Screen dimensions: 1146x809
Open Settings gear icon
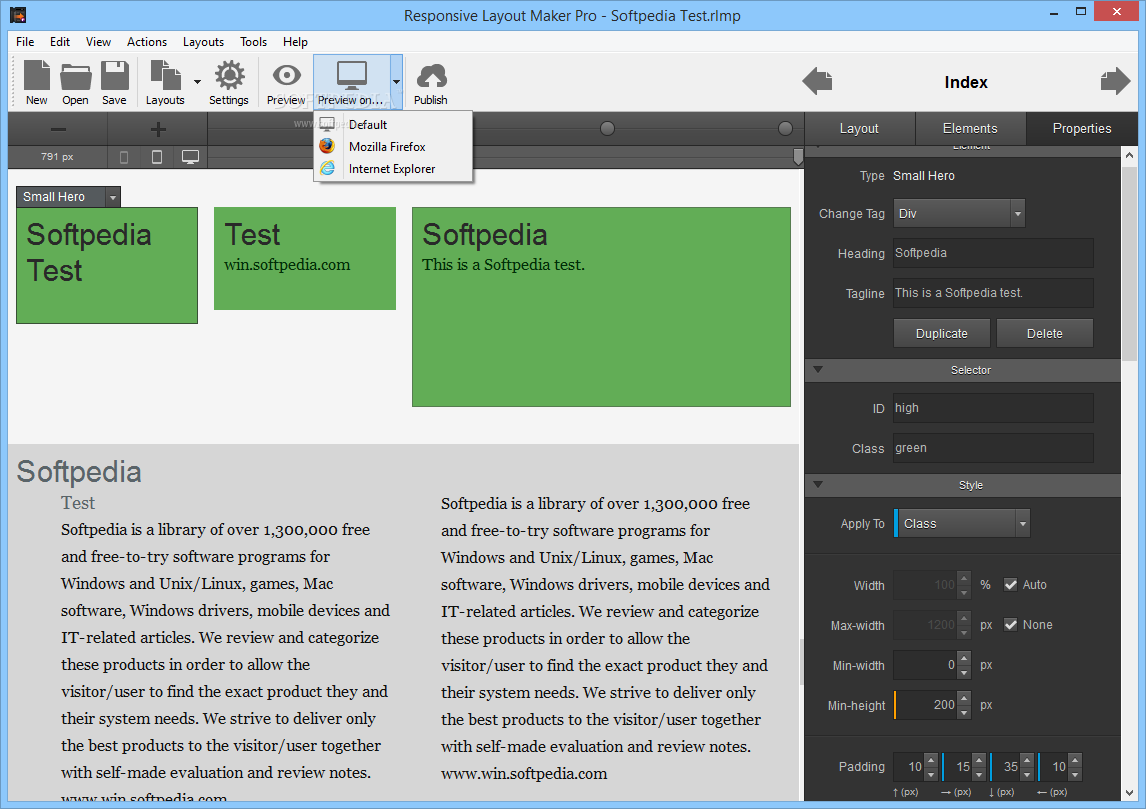[x=229, y=82]
